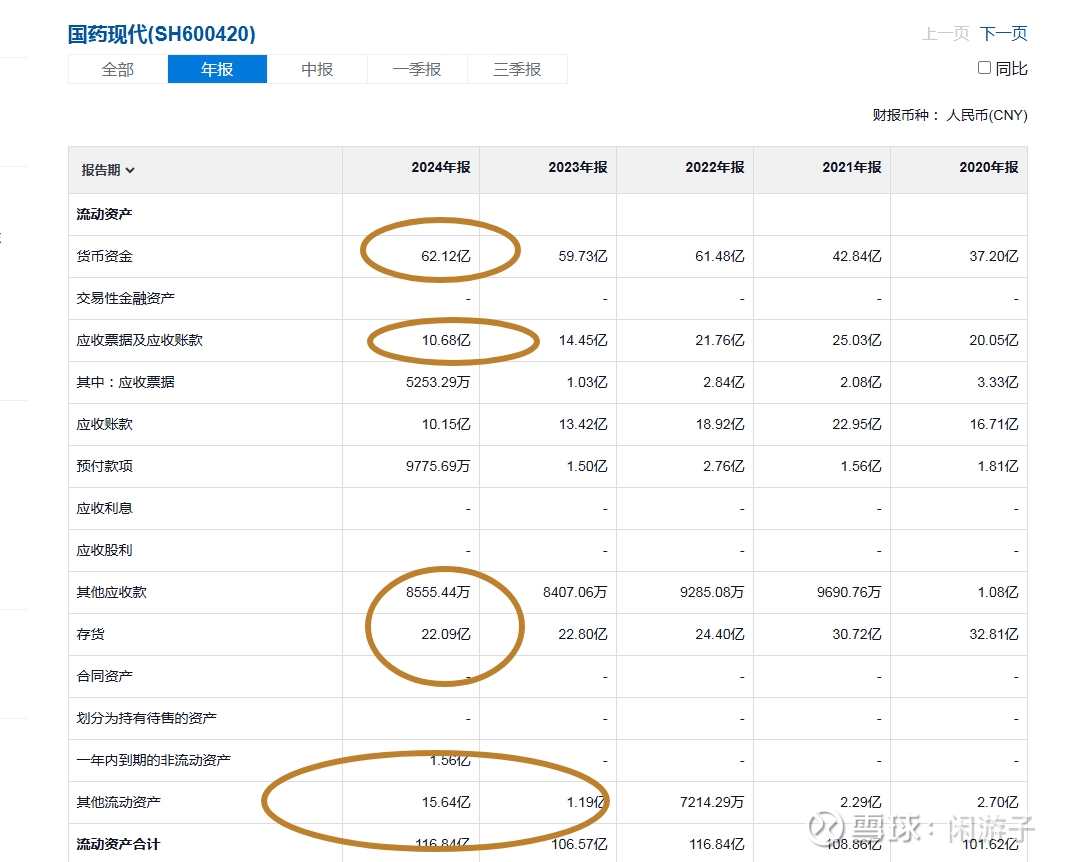Click the 国药现代(SH600420) title
Screen dimensions: 1067x862
pos(162,34)
